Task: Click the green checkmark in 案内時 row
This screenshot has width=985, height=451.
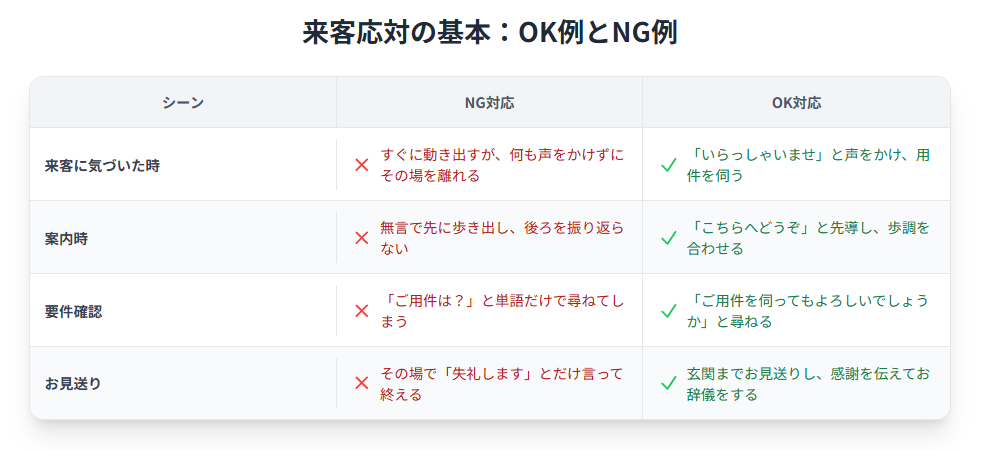Action: tap(668, 238)
